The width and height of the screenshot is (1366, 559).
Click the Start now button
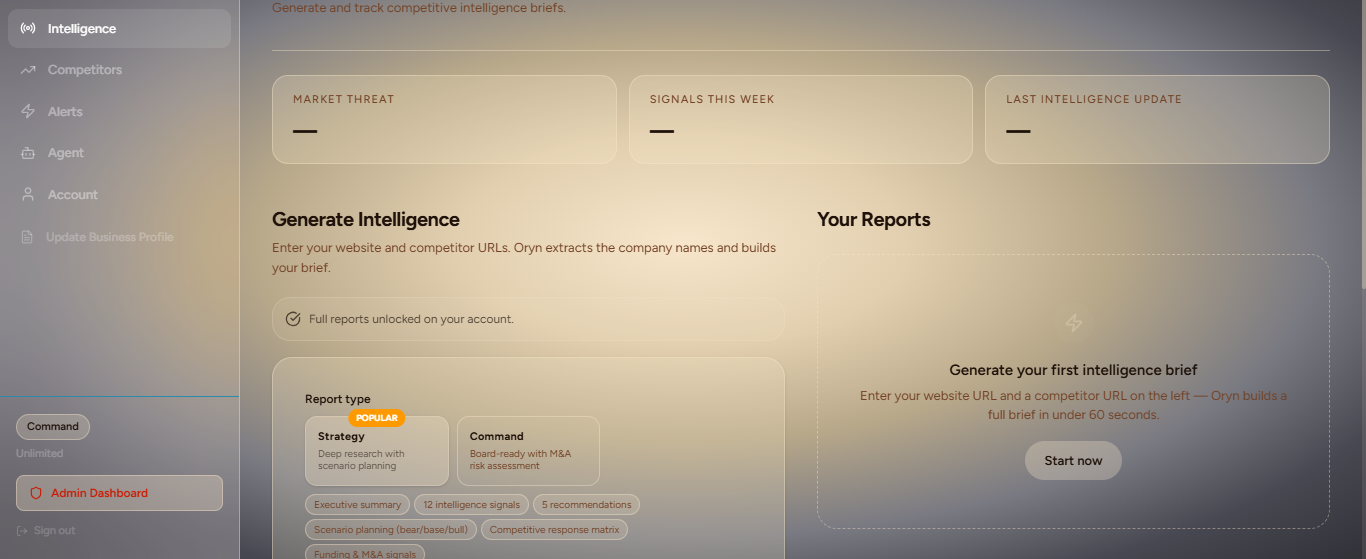point(1073,461)
